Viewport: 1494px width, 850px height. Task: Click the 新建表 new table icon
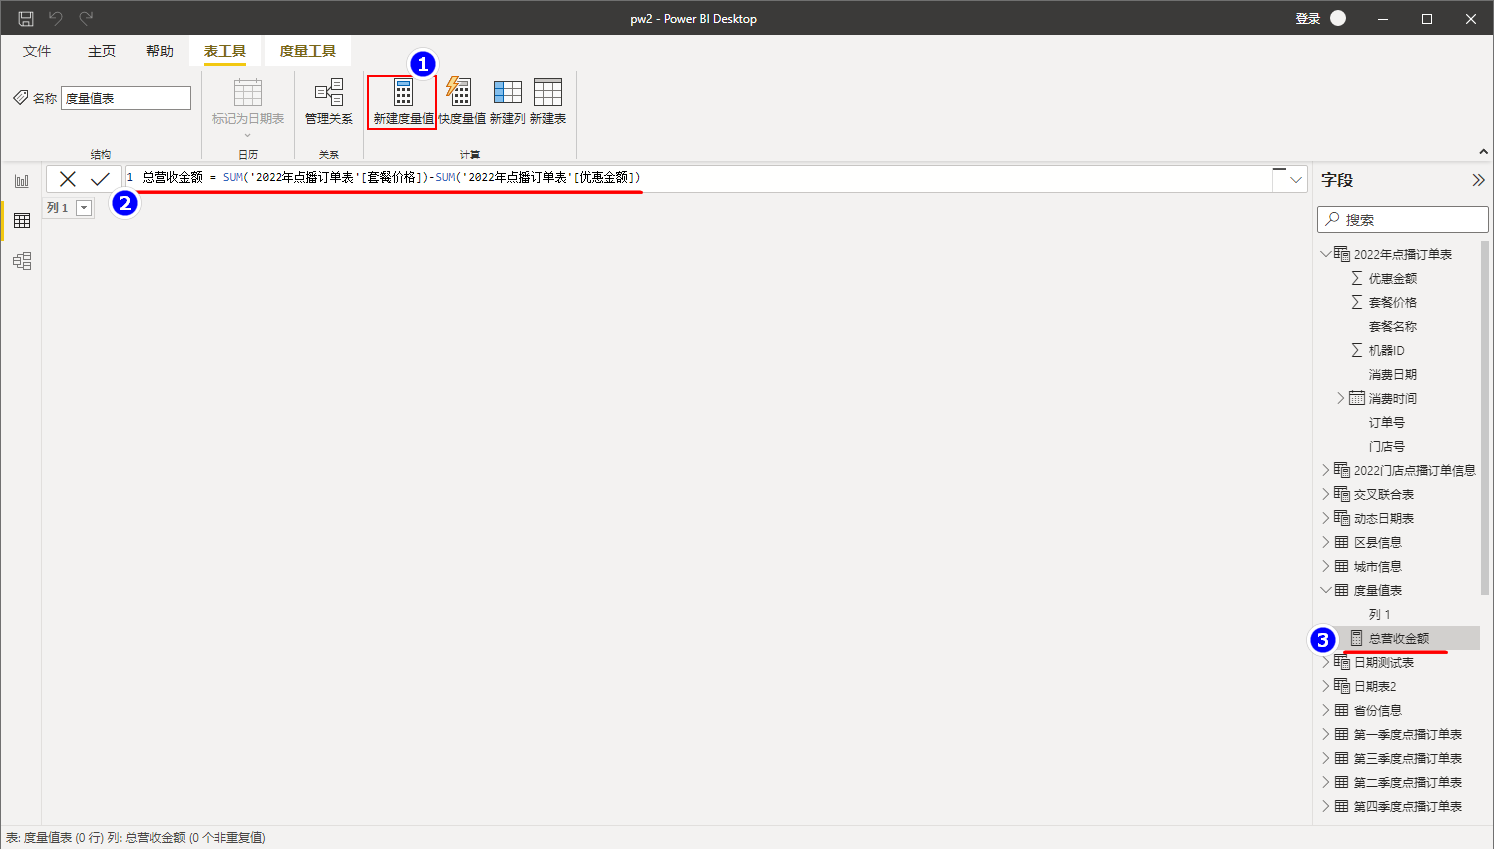pos(548,92)
